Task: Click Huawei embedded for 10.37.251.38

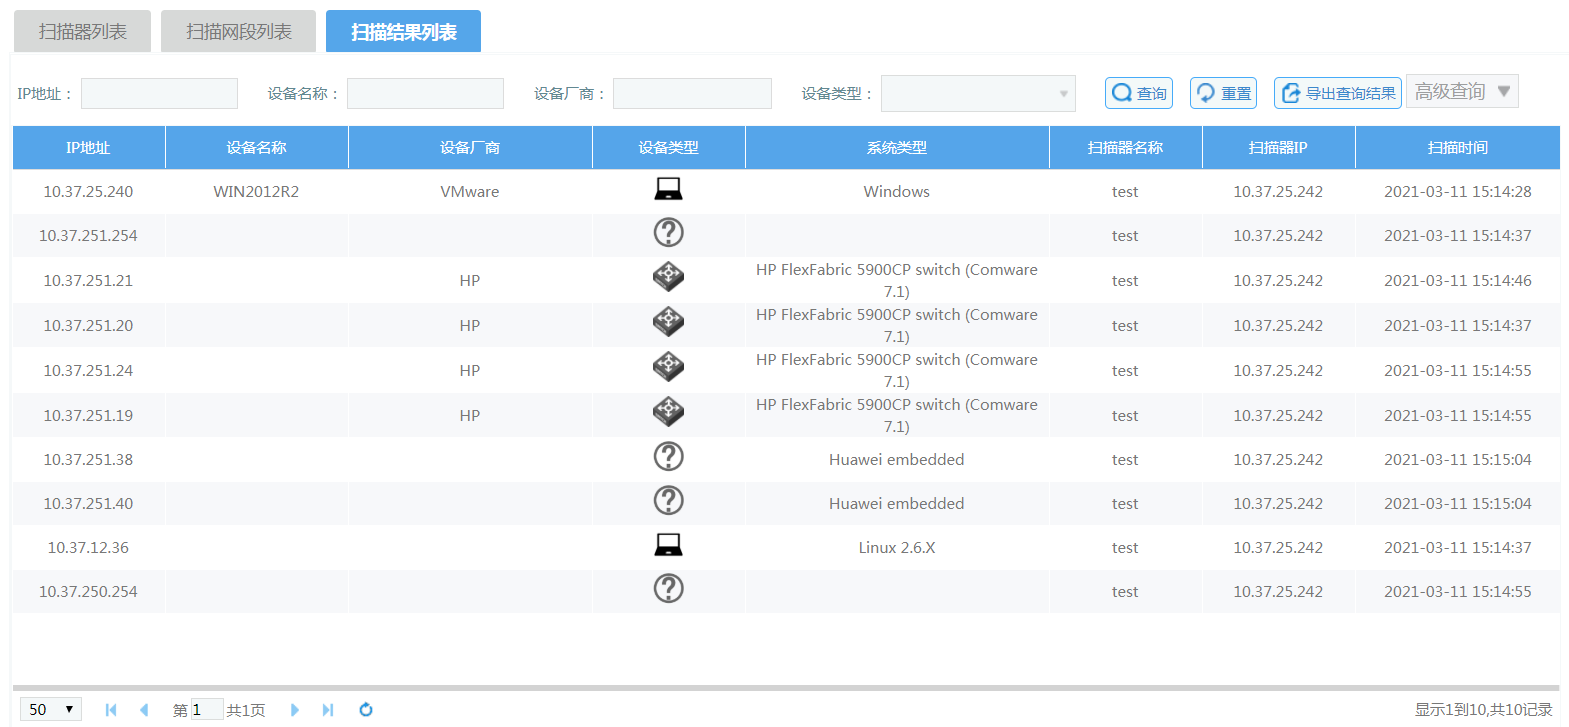Action: click(x=897, y=460)
